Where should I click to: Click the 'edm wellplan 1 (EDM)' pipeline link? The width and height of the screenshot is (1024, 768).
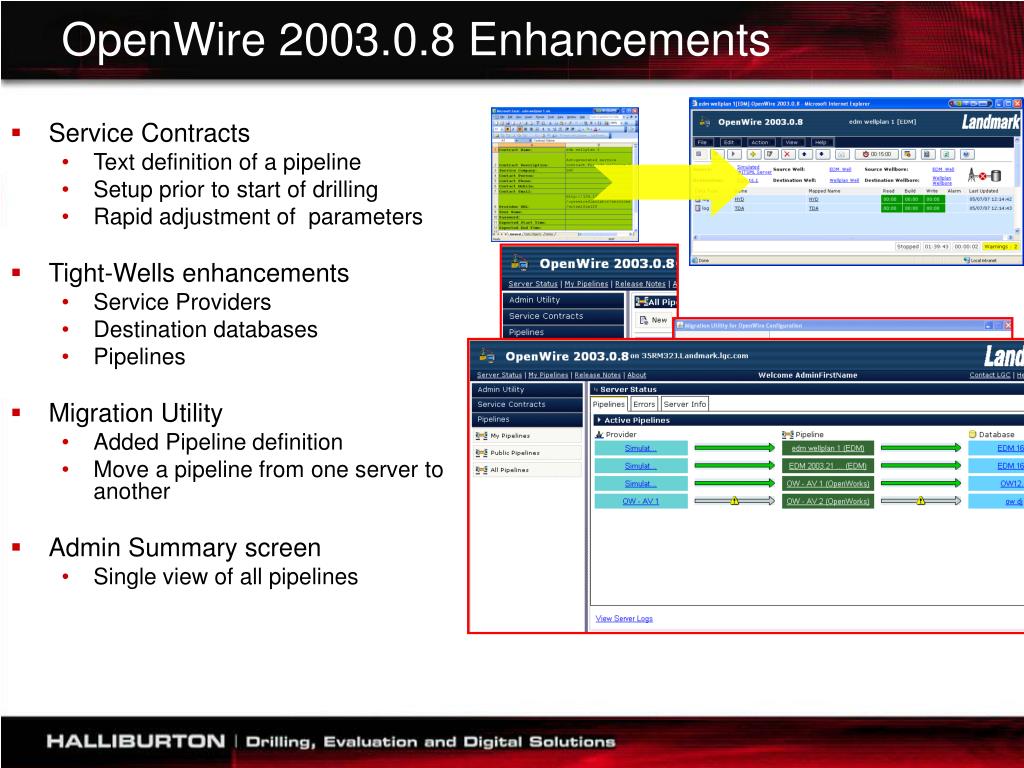tap(827, 448)
